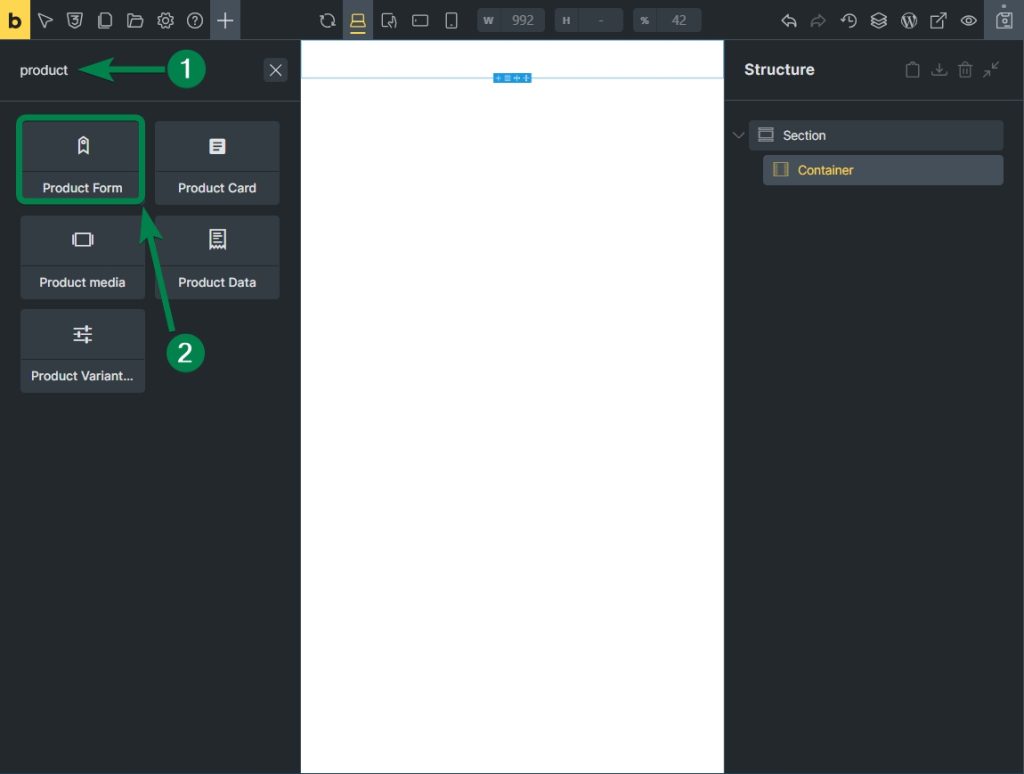The width and height of the screenshot is (1024, 774).
Task: Collapse all items in the Structure panel
Action: (x=991, y=70)
